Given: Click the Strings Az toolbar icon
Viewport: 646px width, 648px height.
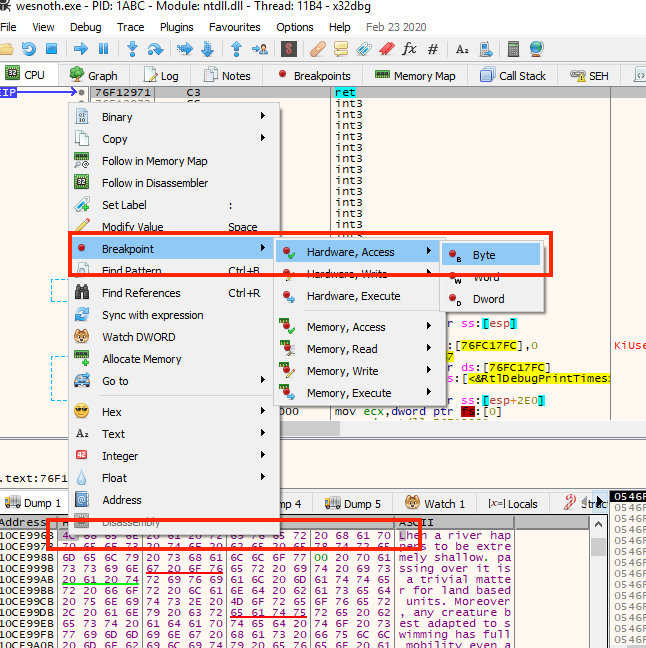Looking at the screenshot, I should click(462, 50).
